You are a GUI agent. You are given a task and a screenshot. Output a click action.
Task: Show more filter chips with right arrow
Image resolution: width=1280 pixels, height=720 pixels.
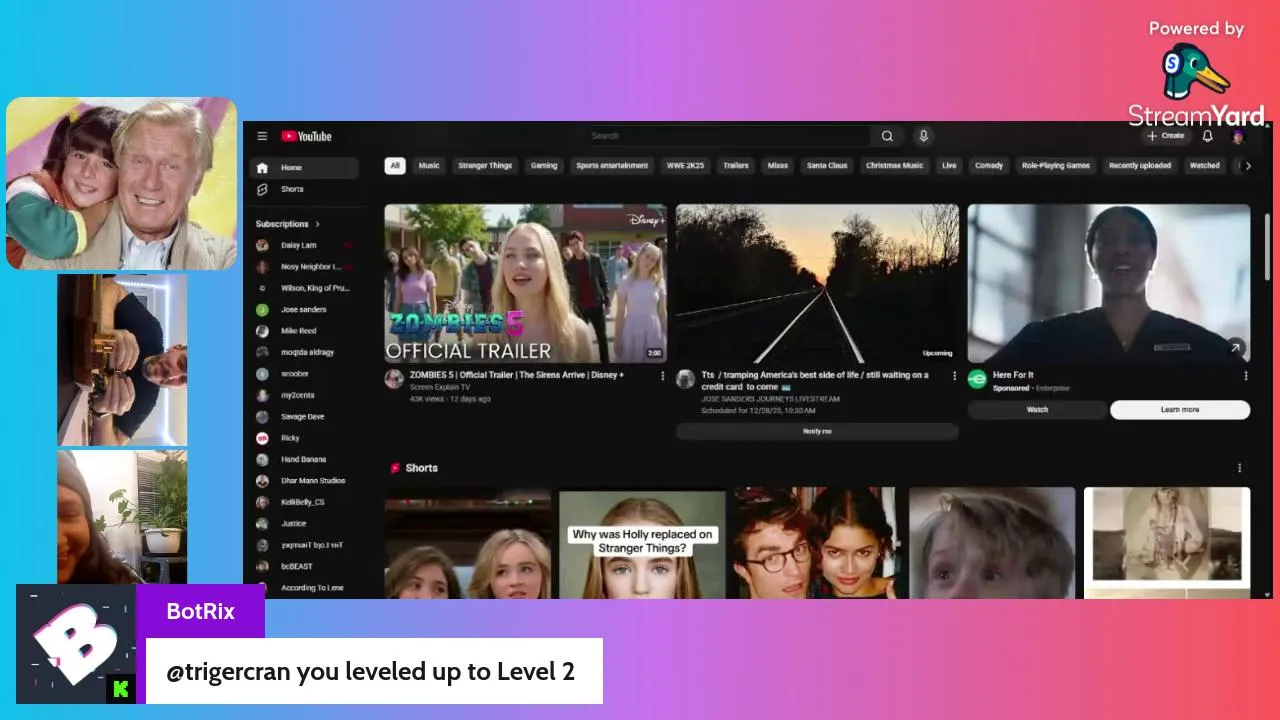click(1247, 166)
